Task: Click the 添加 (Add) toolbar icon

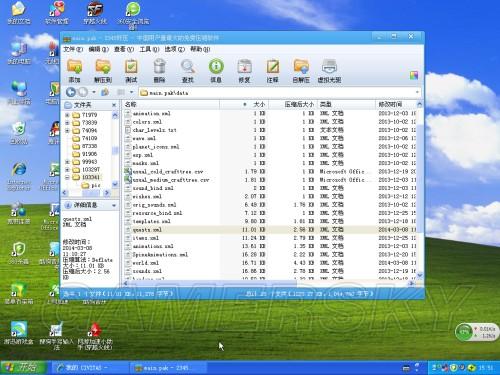Action: 74,70
